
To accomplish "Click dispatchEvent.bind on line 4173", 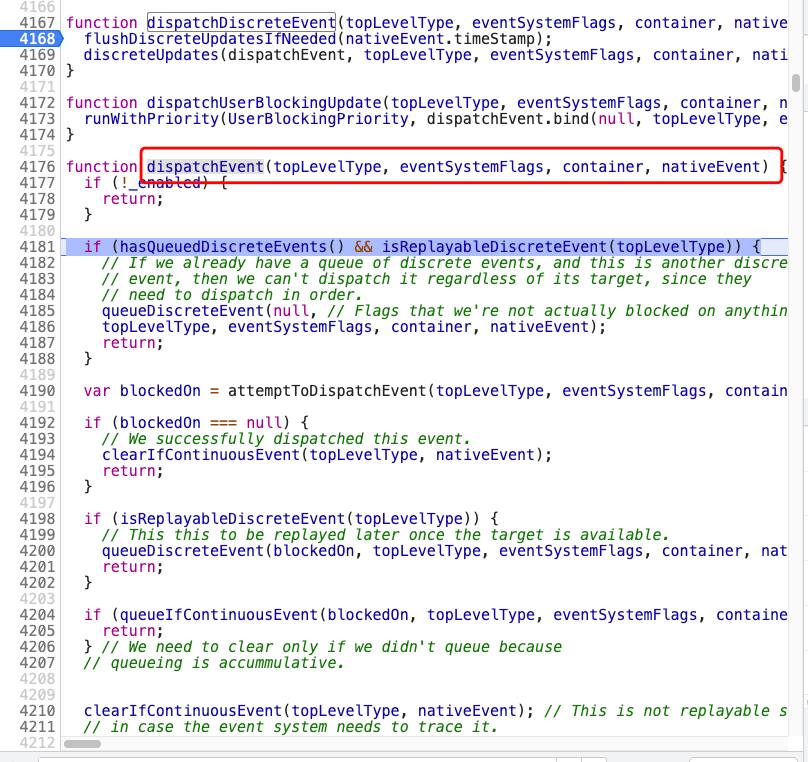I will click(x=508, y=118).
